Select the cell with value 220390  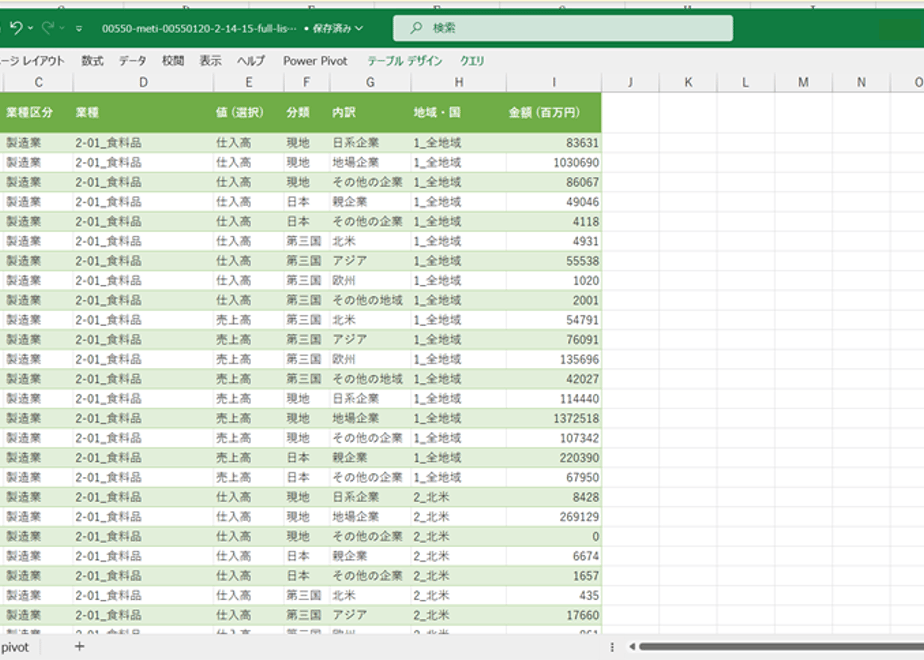tap(554, 457)
